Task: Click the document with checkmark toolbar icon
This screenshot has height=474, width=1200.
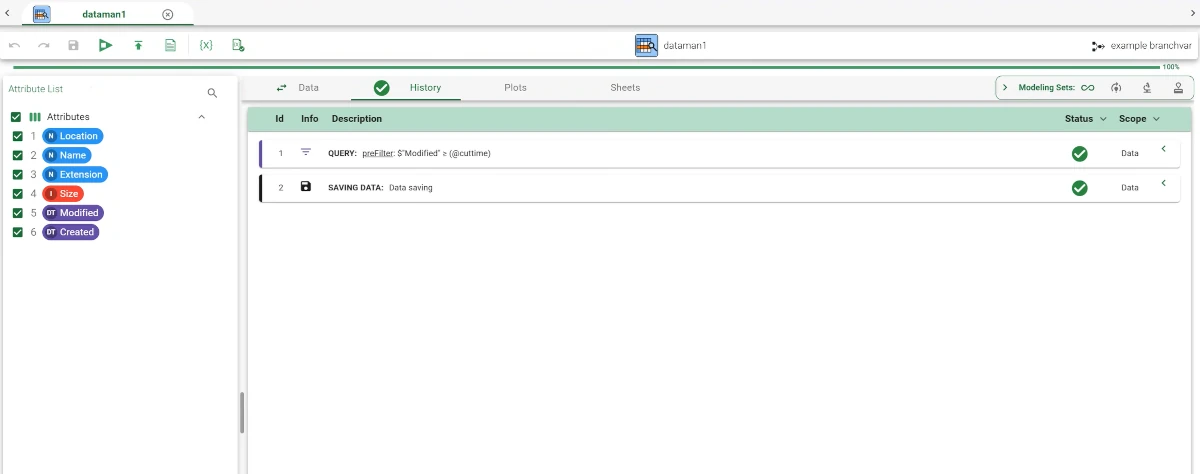Action: point(238,45)
